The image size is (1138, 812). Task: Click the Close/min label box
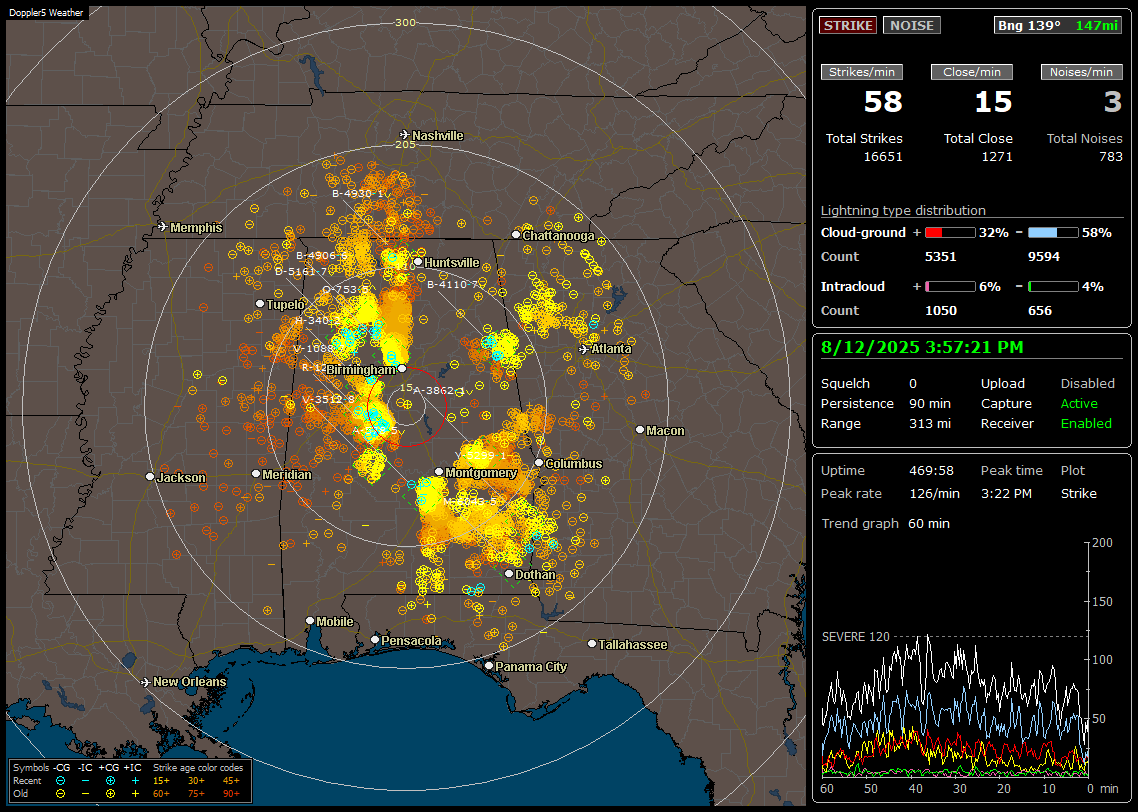point(972,72)
